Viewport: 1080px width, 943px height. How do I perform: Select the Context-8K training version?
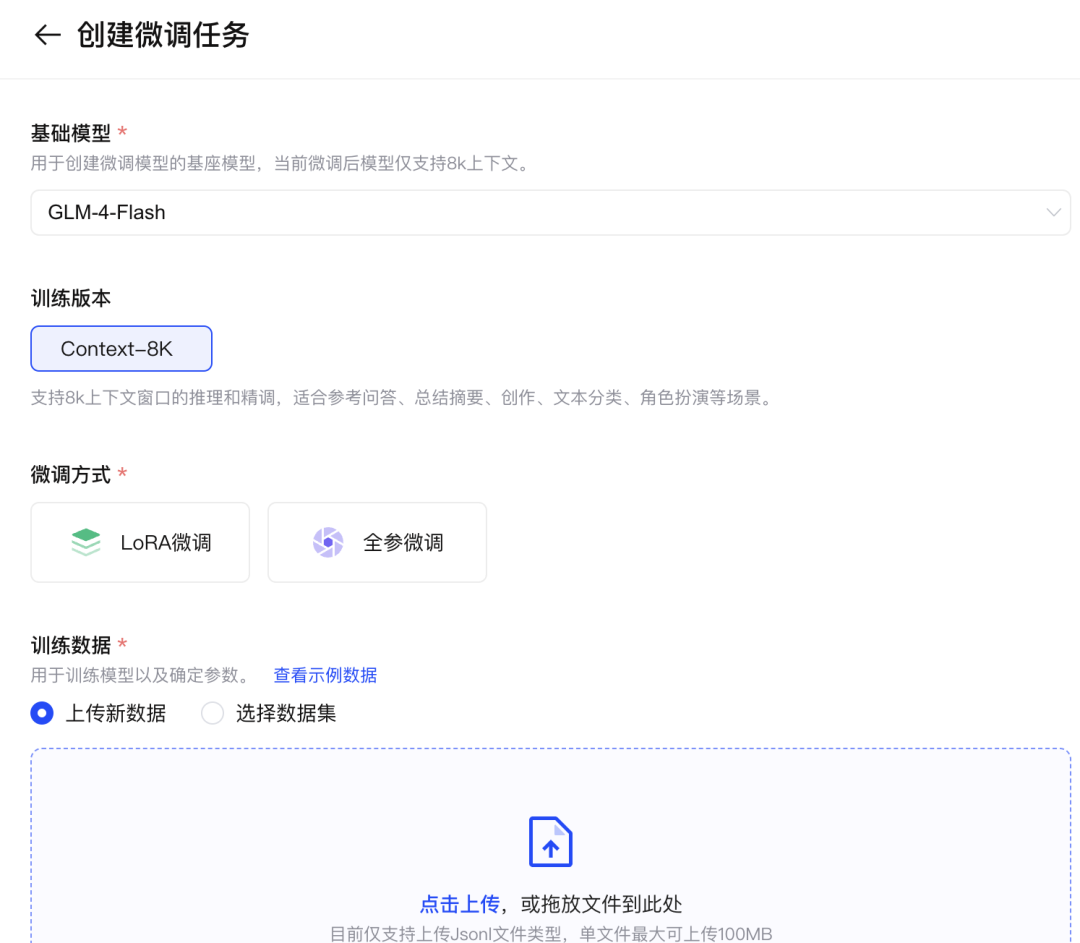[121, 349]
